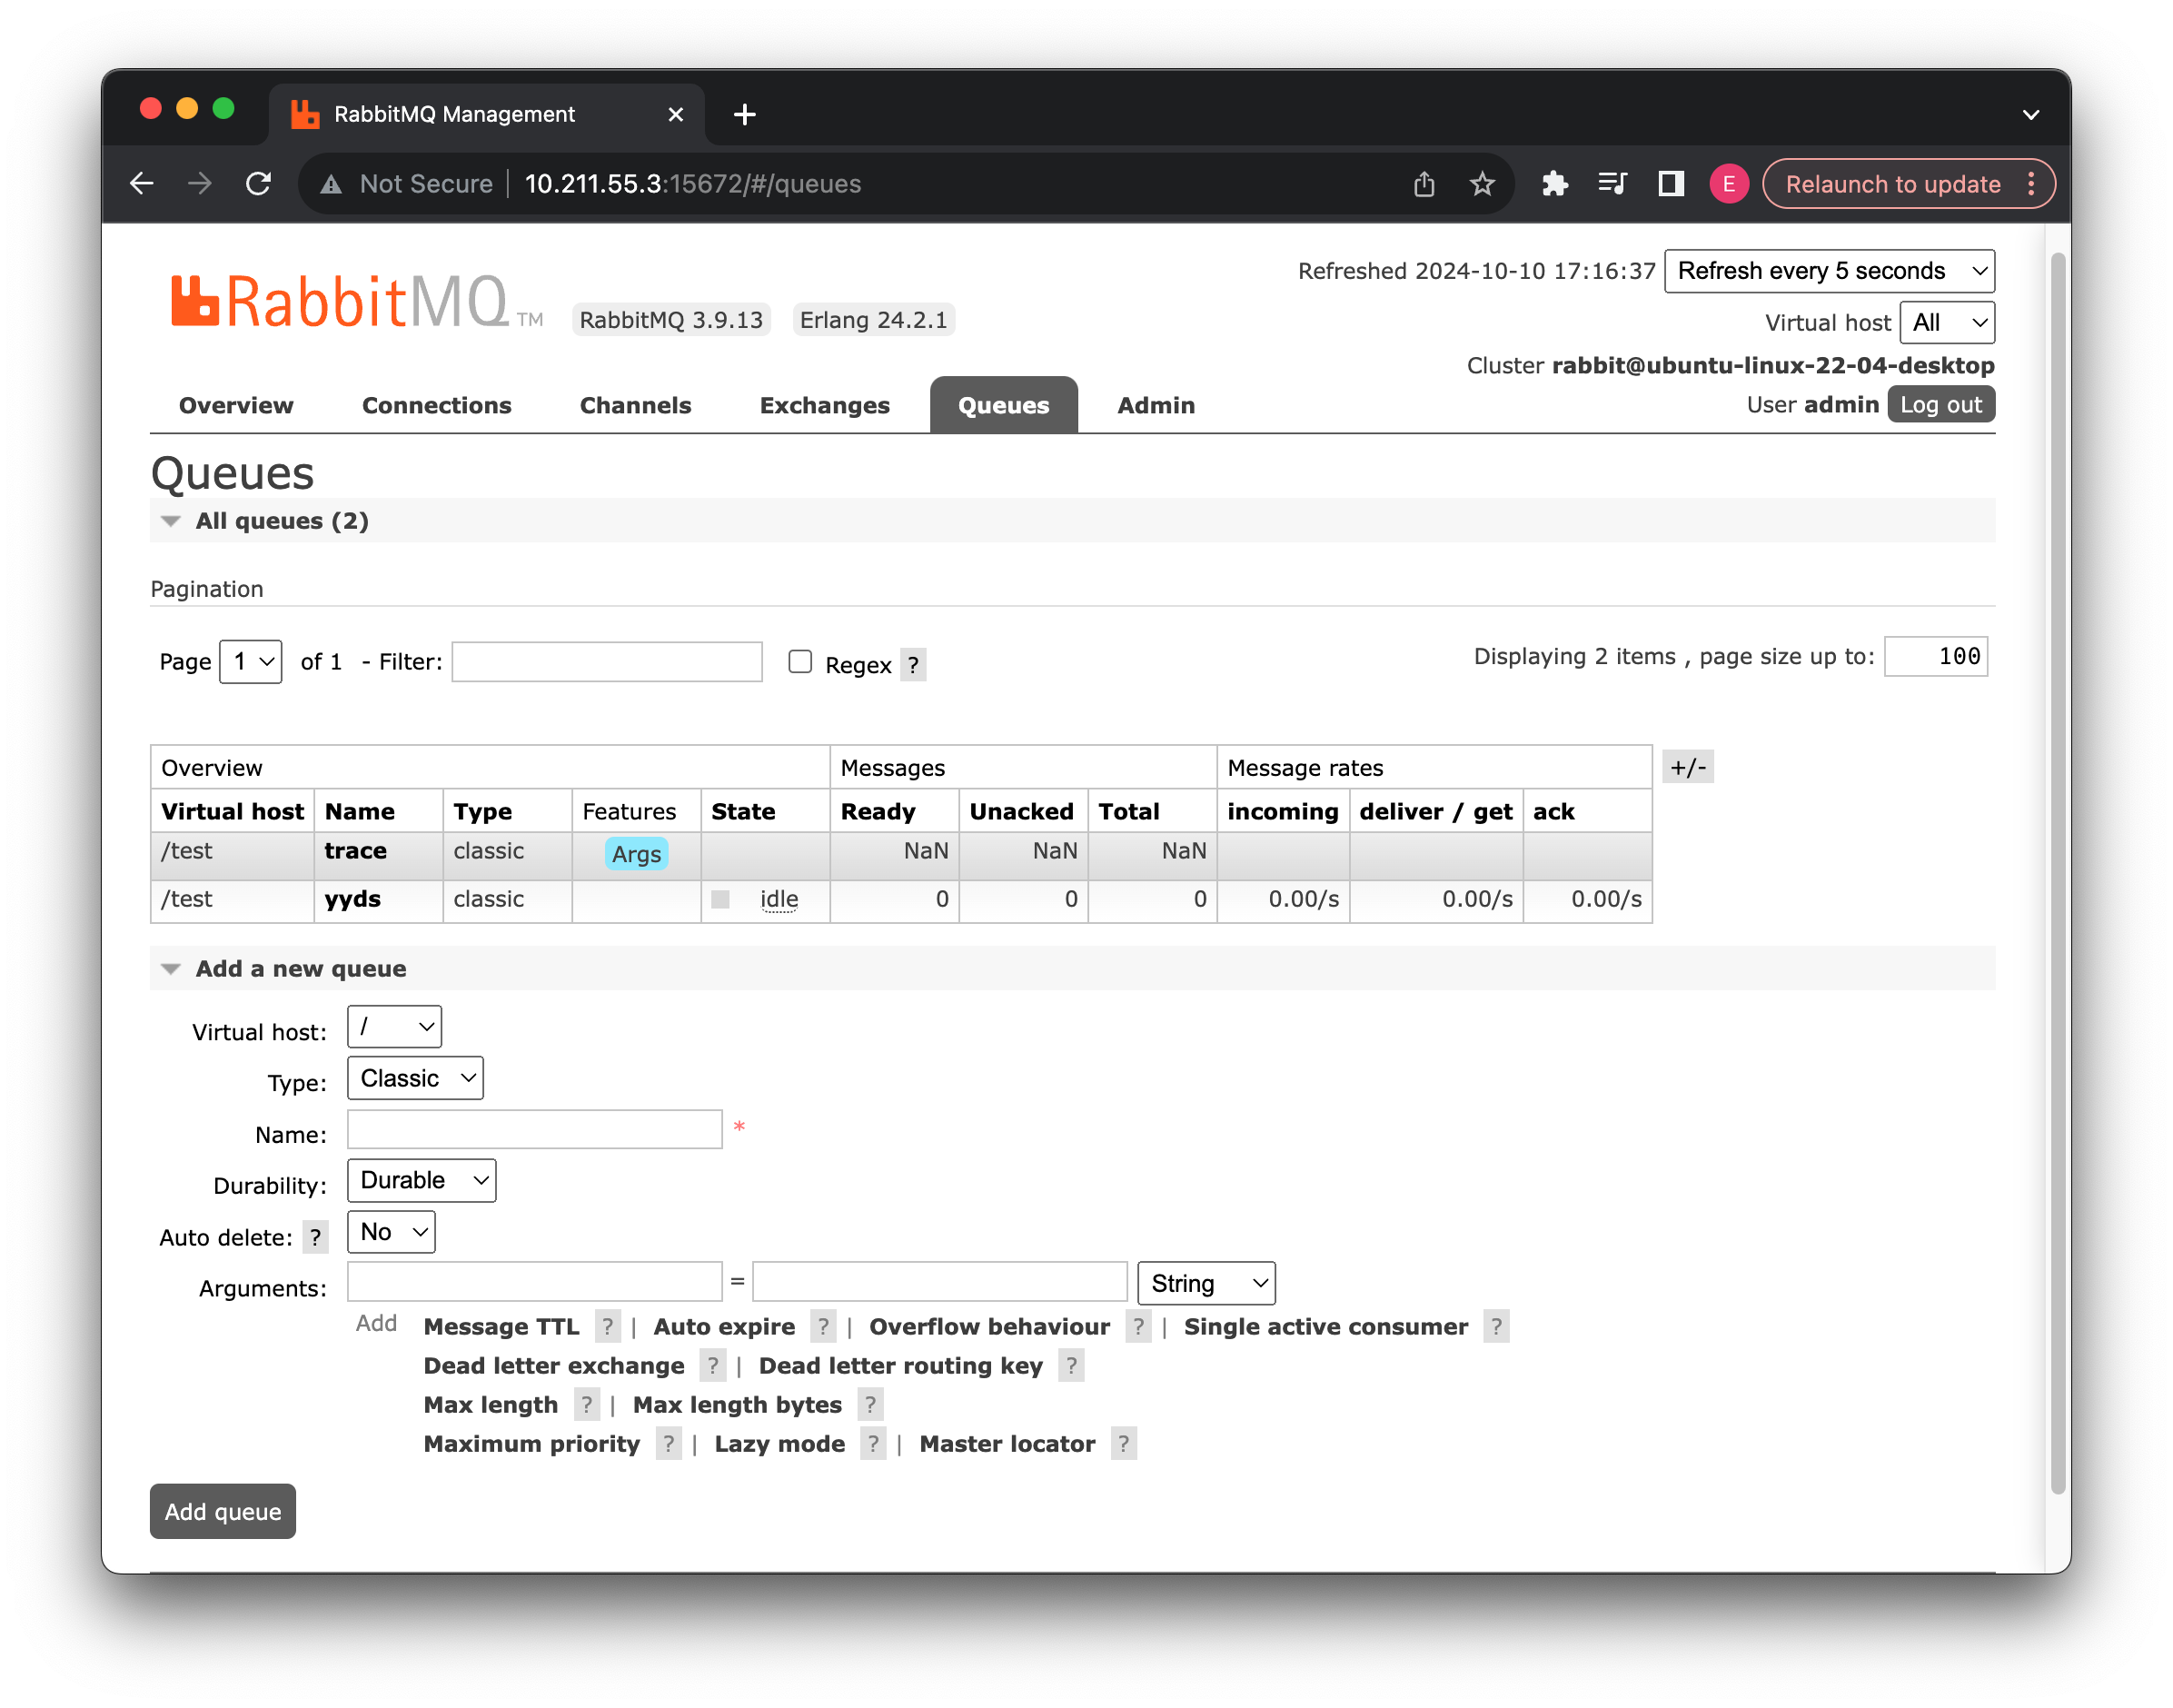Click the Message TTL help question mark

(x=607, y=1327)
